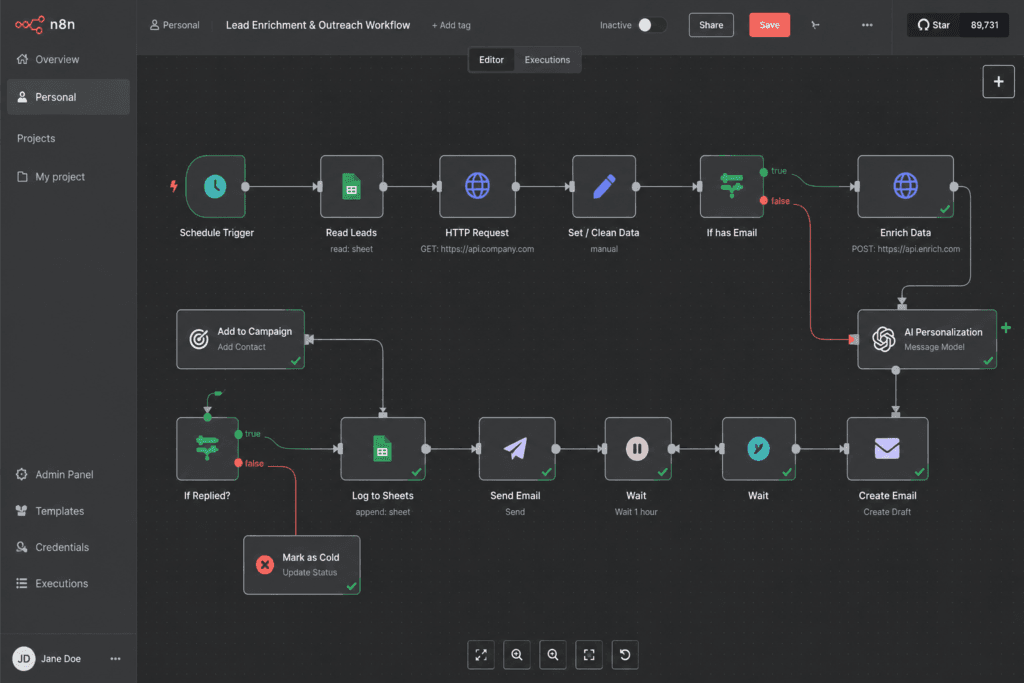Click the true output of If Replied?
The image size is (1024, 683).
238,434
